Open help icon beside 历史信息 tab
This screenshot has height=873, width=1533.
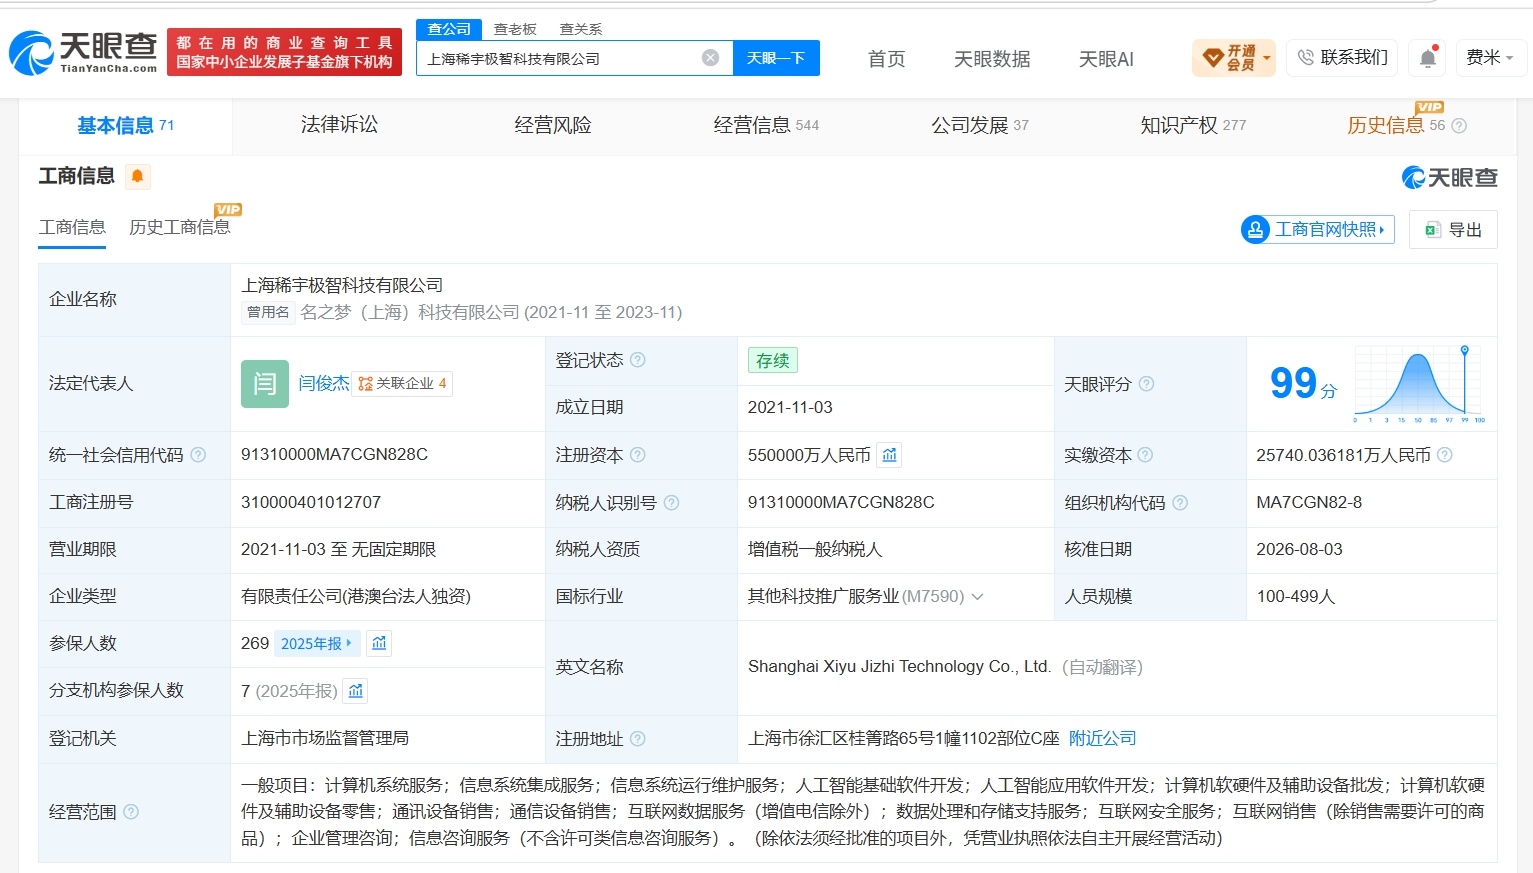pos(1459,126)
